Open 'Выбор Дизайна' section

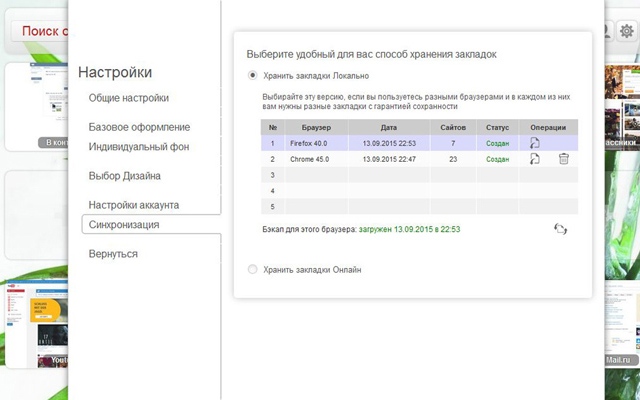pyautogui.click(x=125, y=176)
